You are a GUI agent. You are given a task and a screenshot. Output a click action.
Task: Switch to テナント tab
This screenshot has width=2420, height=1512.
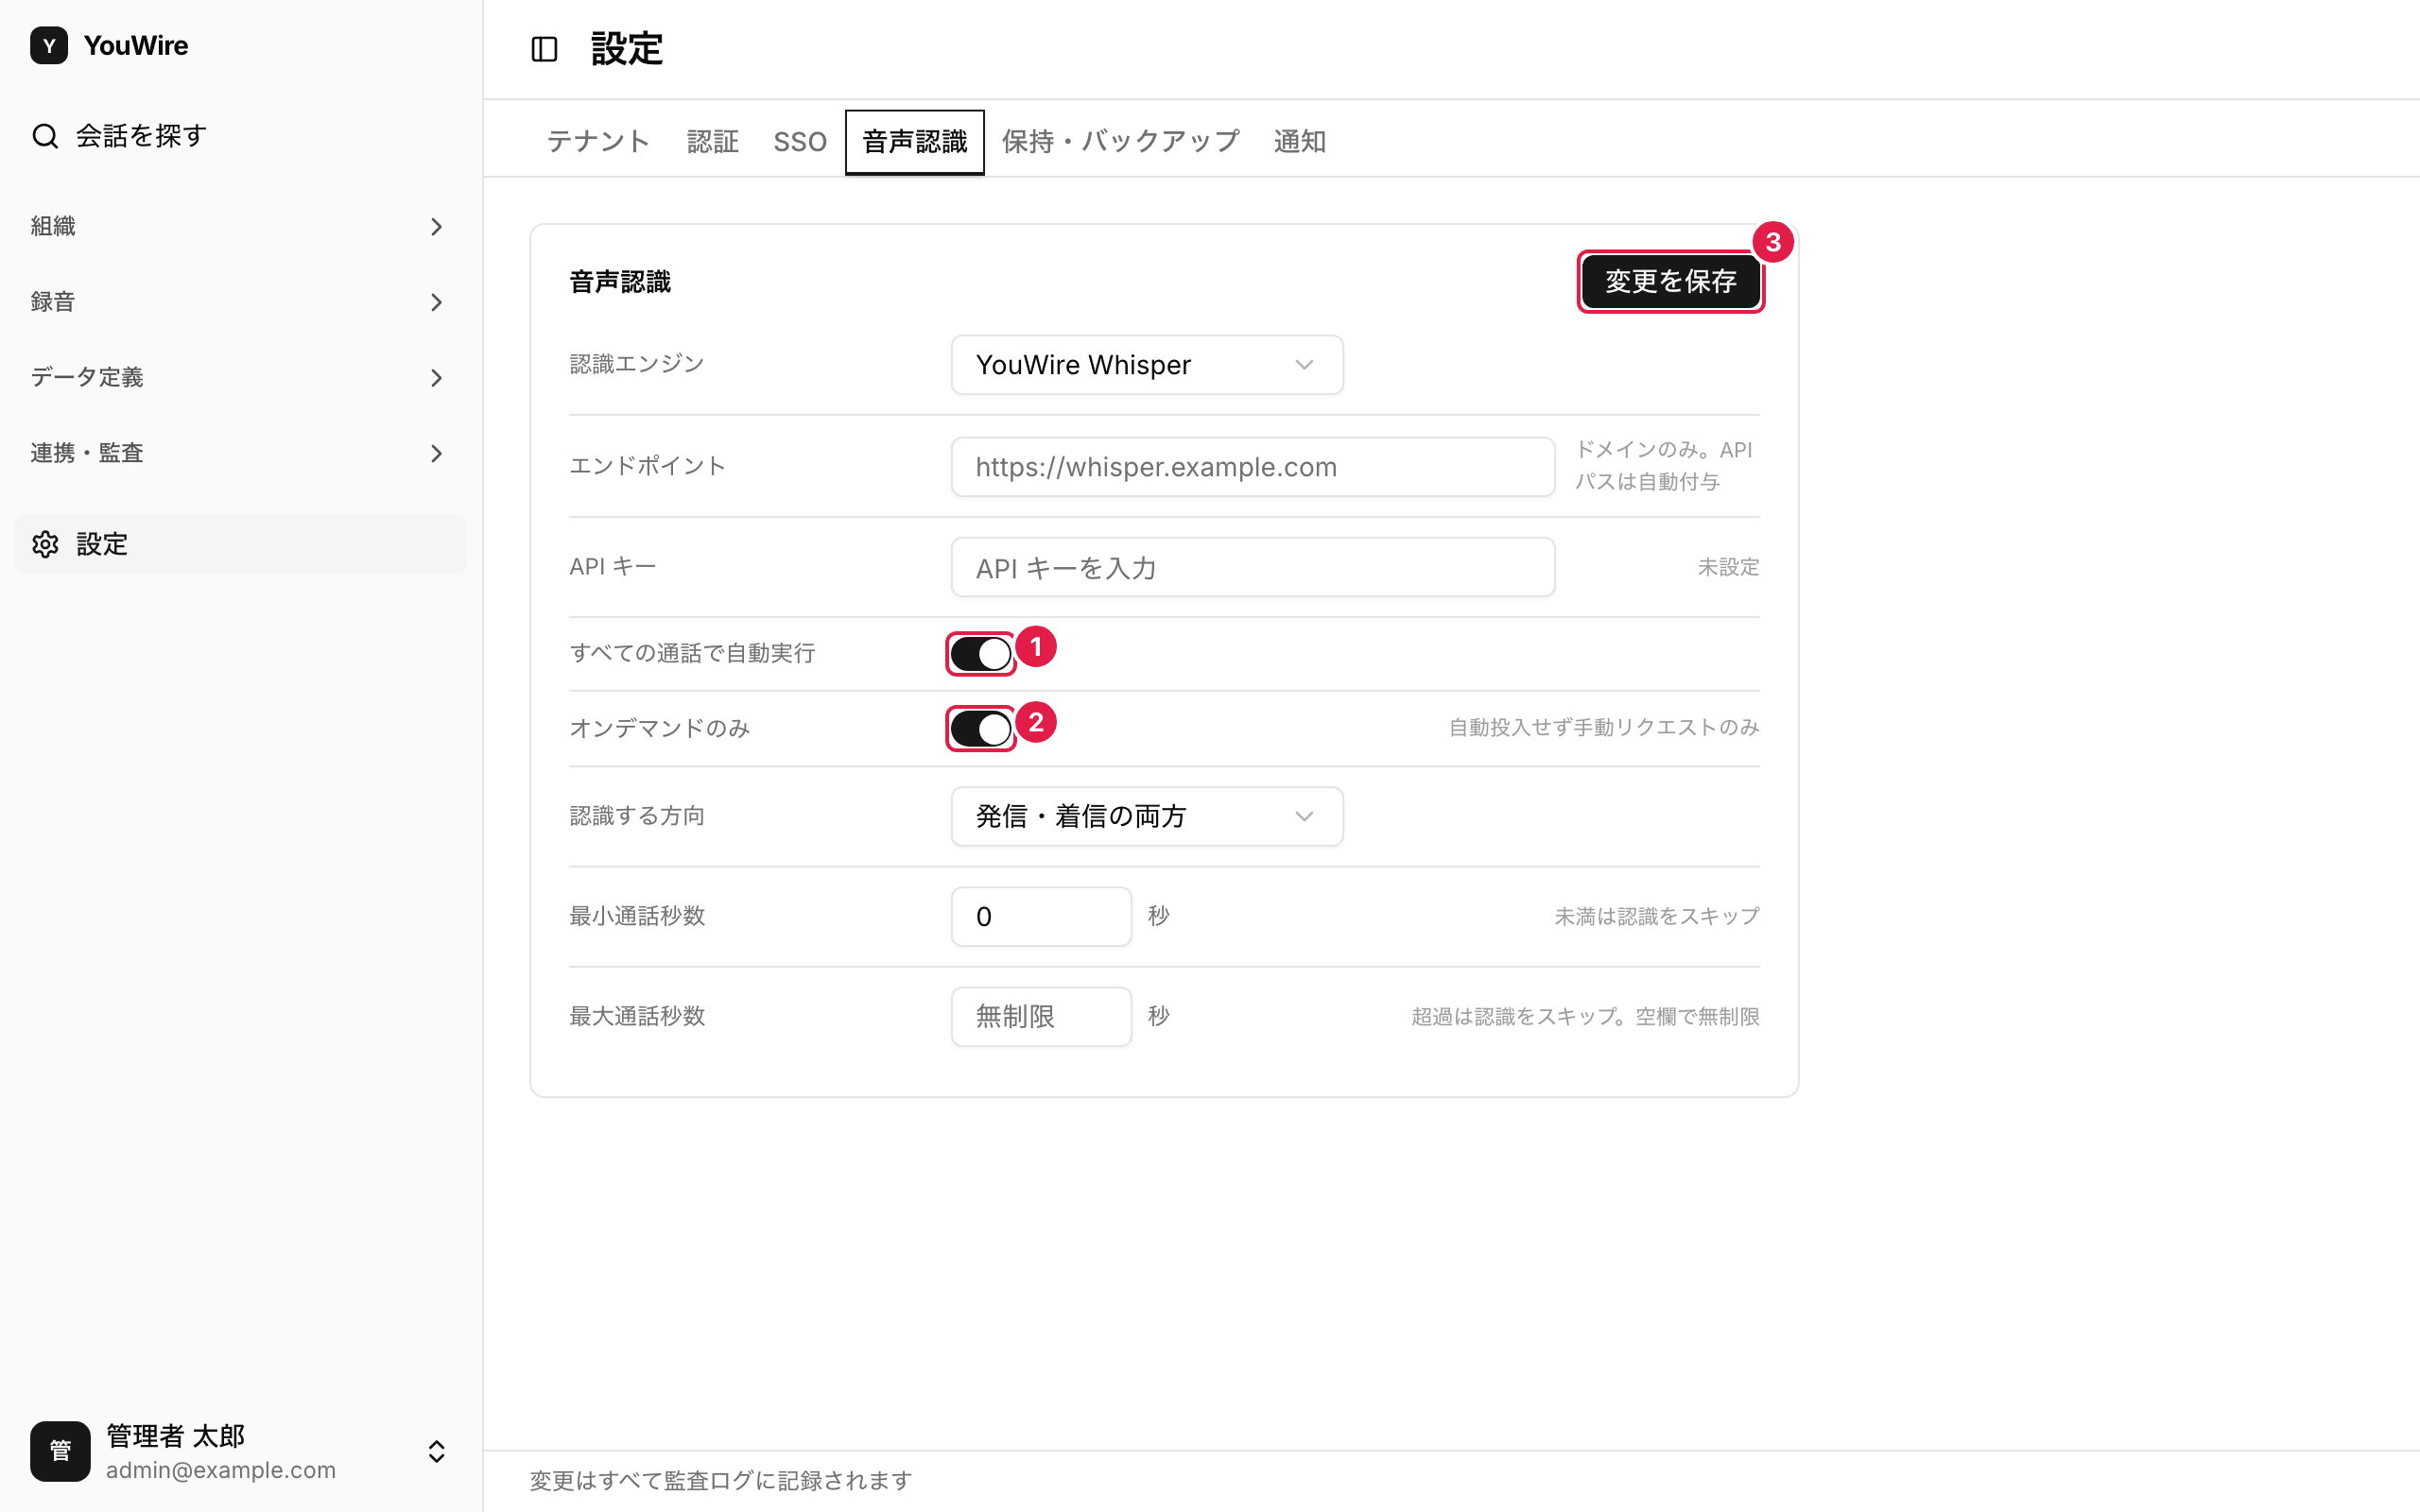[598, 142]
